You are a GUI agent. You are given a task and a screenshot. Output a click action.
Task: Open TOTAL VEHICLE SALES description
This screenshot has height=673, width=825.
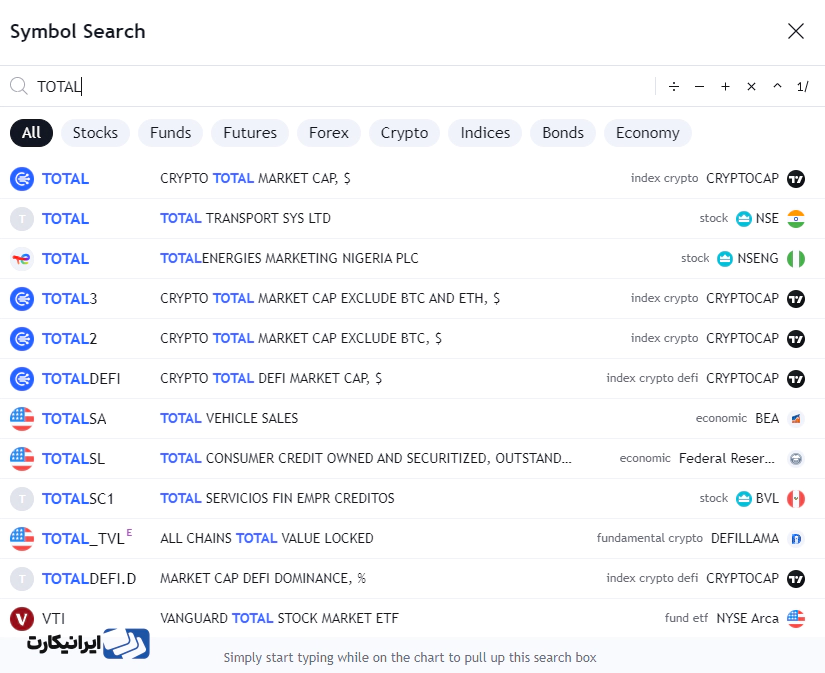(x=229, y=418)
